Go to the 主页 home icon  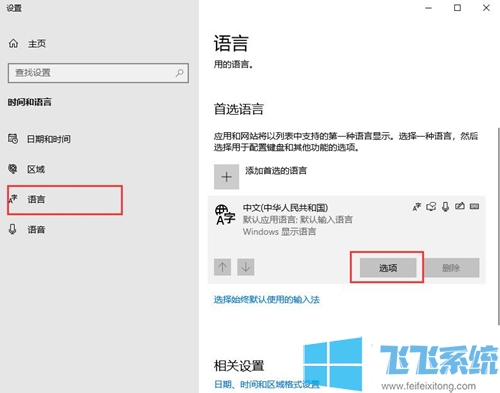coord(13,43)
